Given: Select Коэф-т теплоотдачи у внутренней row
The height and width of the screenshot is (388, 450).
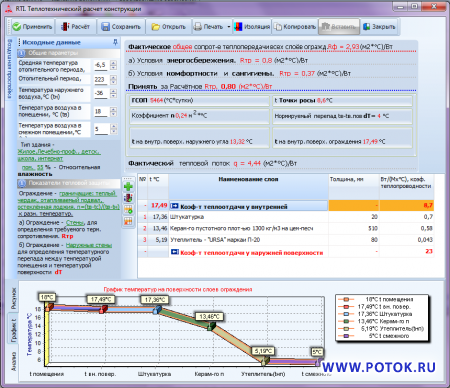Looking at the screenshot, I should (x=286, y=206).
